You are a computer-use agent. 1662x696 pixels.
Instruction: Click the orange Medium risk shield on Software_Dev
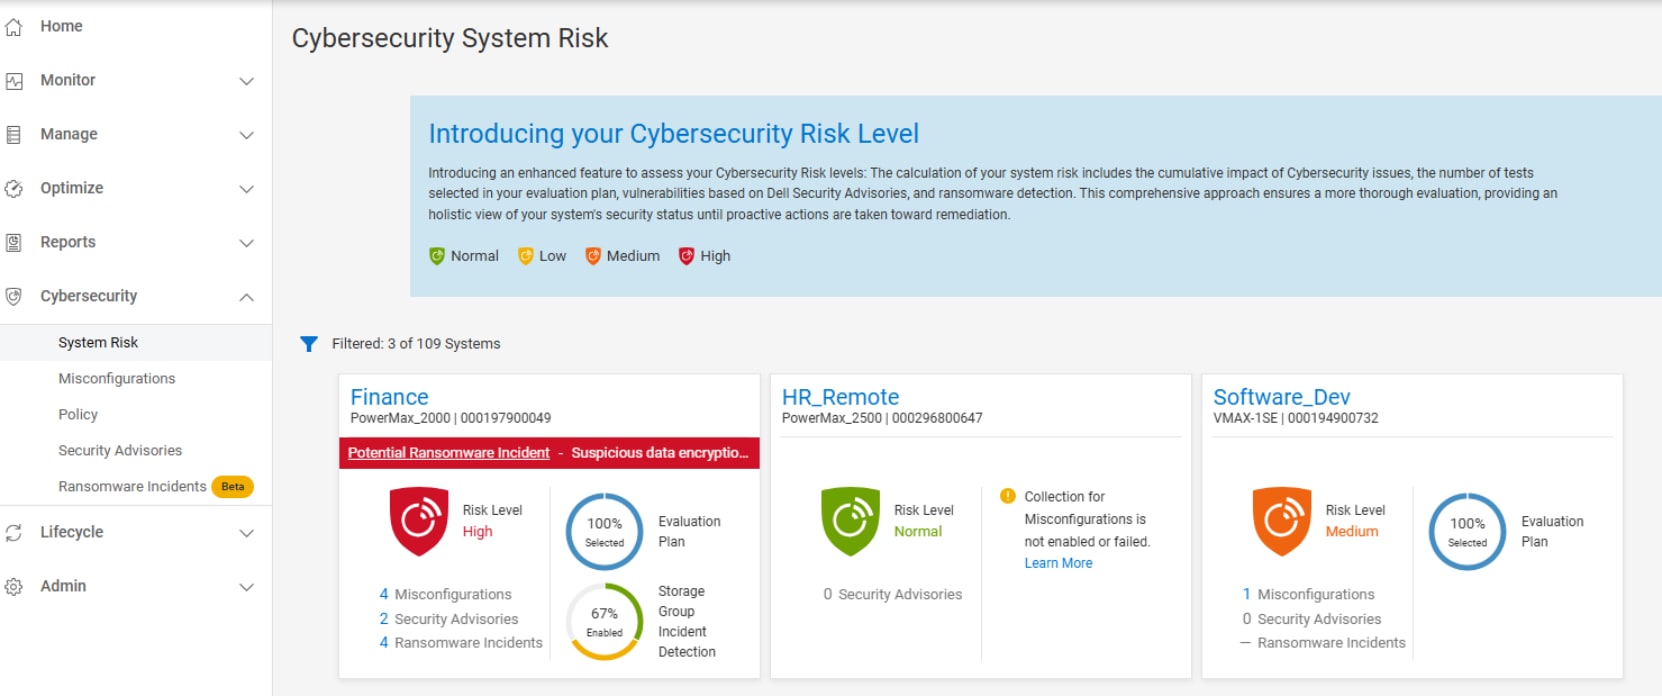tap(1282, 521)
